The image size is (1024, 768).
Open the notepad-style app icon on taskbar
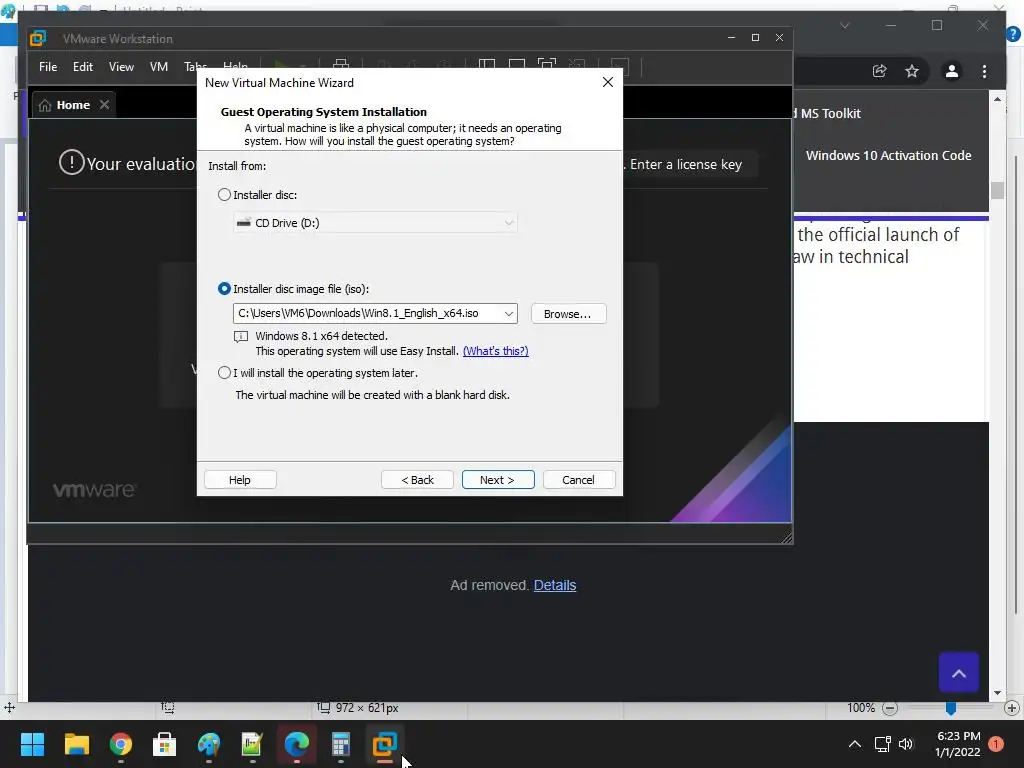coord(252,744)
